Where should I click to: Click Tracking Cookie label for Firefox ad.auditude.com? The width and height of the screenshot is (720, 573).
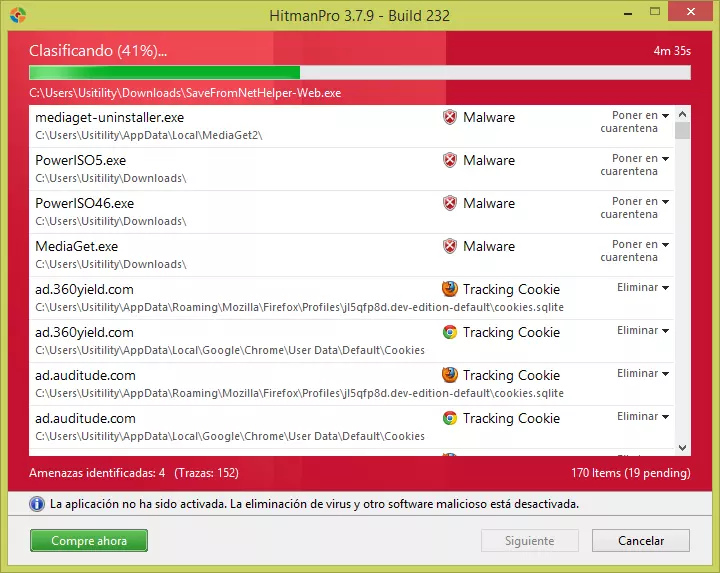(512, 375)
